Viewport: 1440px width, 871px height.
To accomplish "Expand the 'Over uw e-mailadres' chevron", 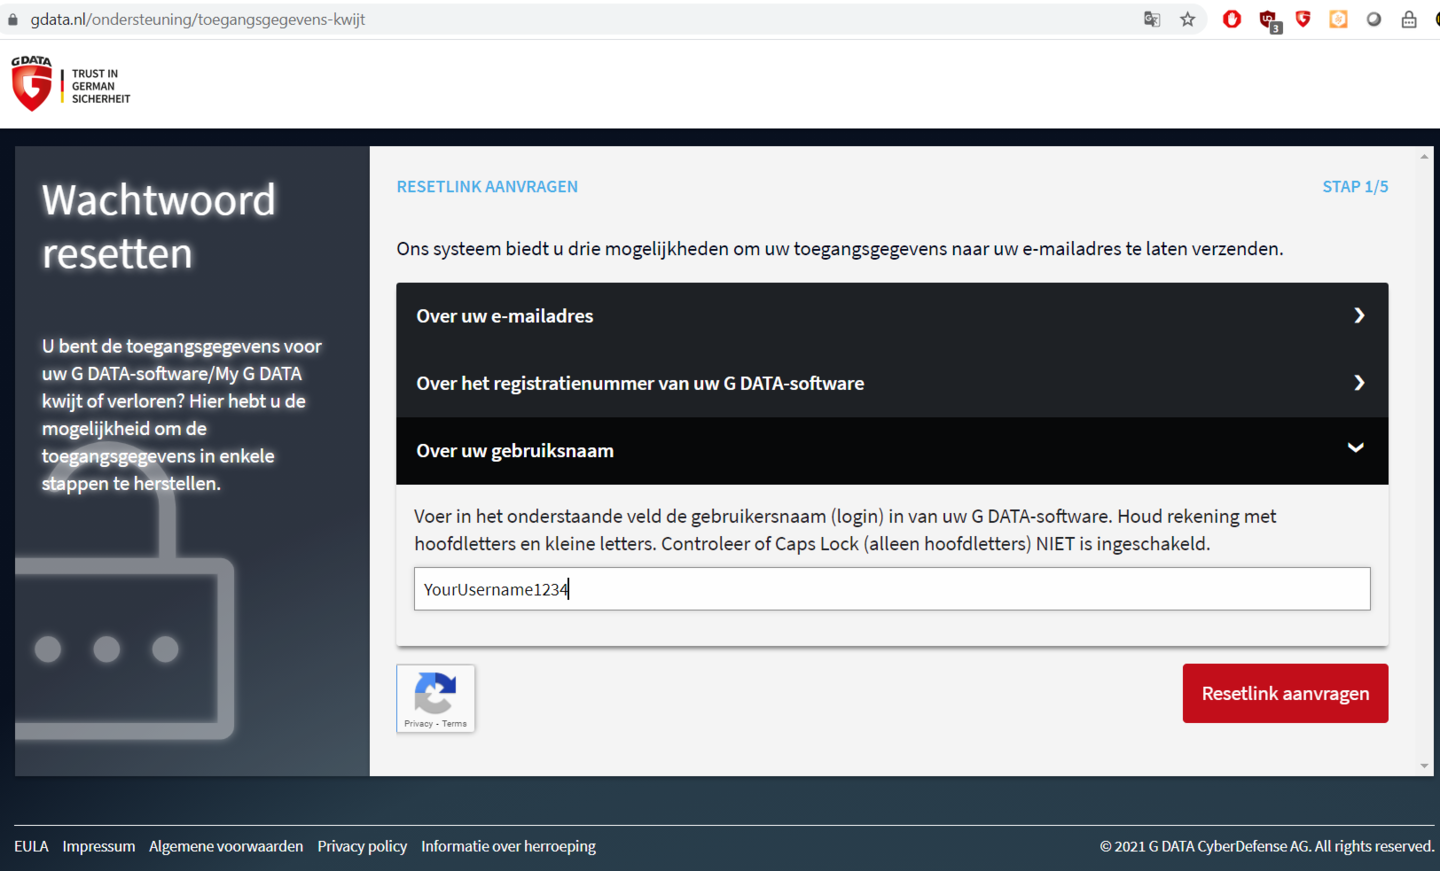I will coord(1359,315).
